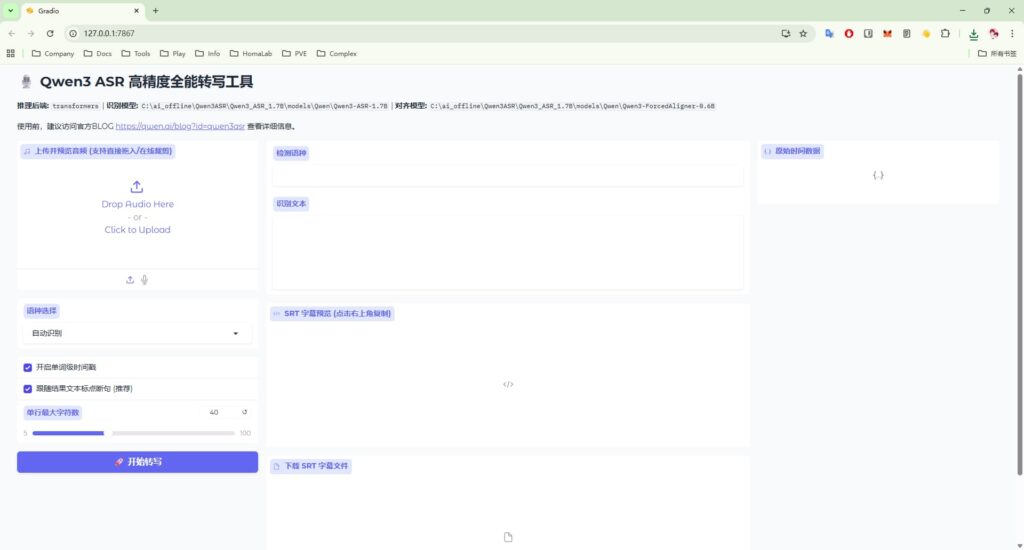
Task: Start transcription with the 开始转写 button
Action: click(x=137, y=462)
